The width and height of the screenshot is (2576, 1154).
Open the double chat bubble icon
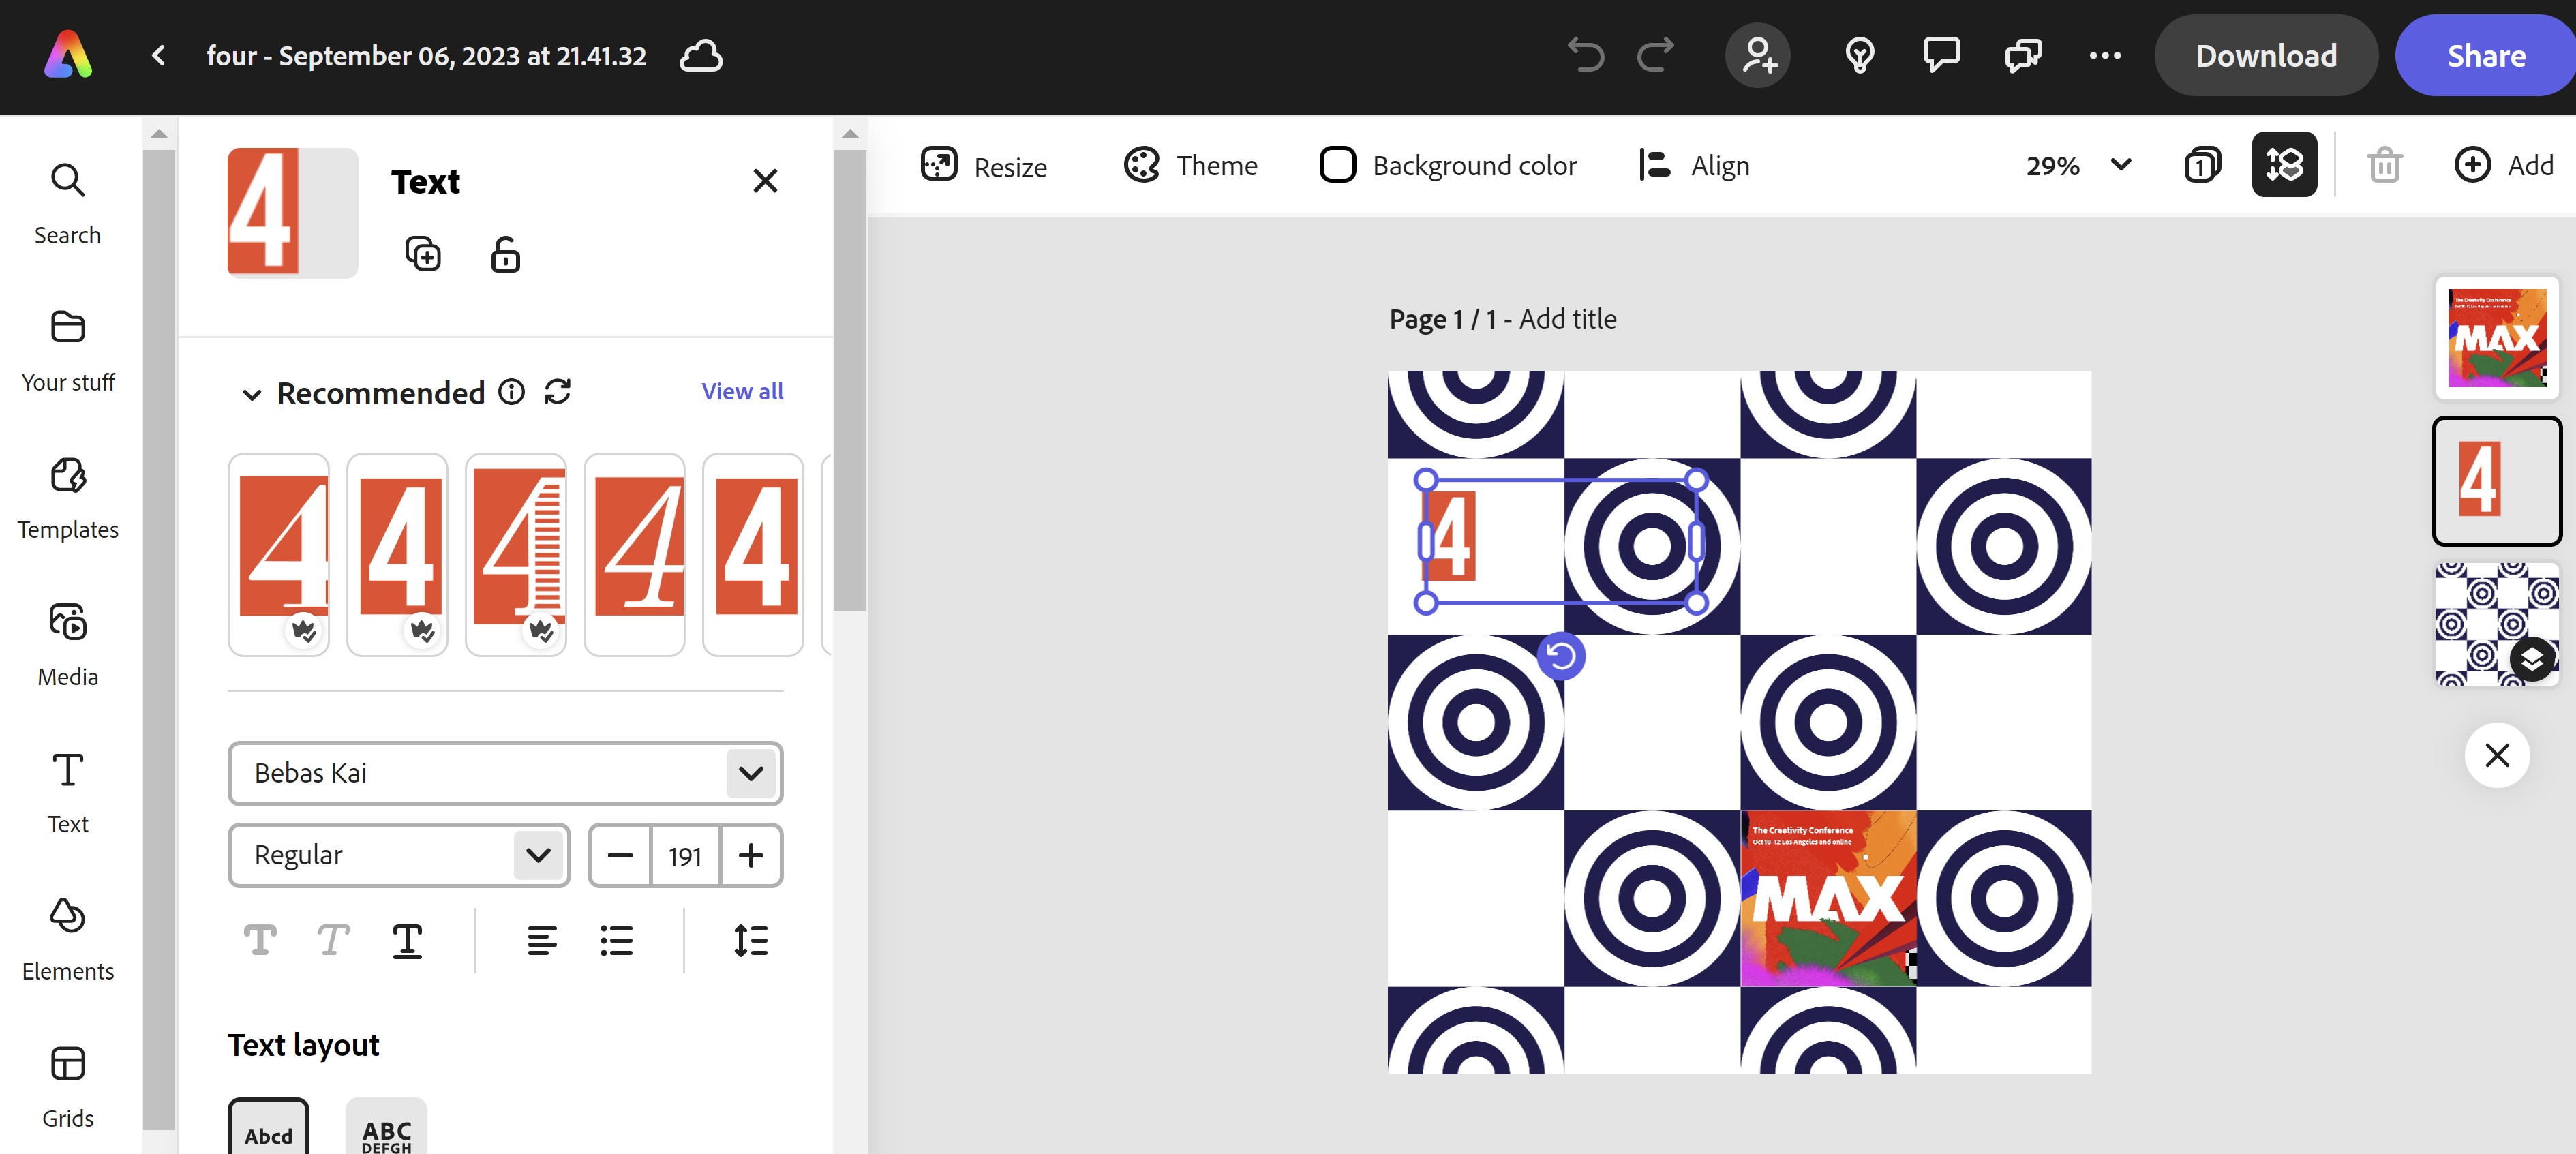(2024, 55)
